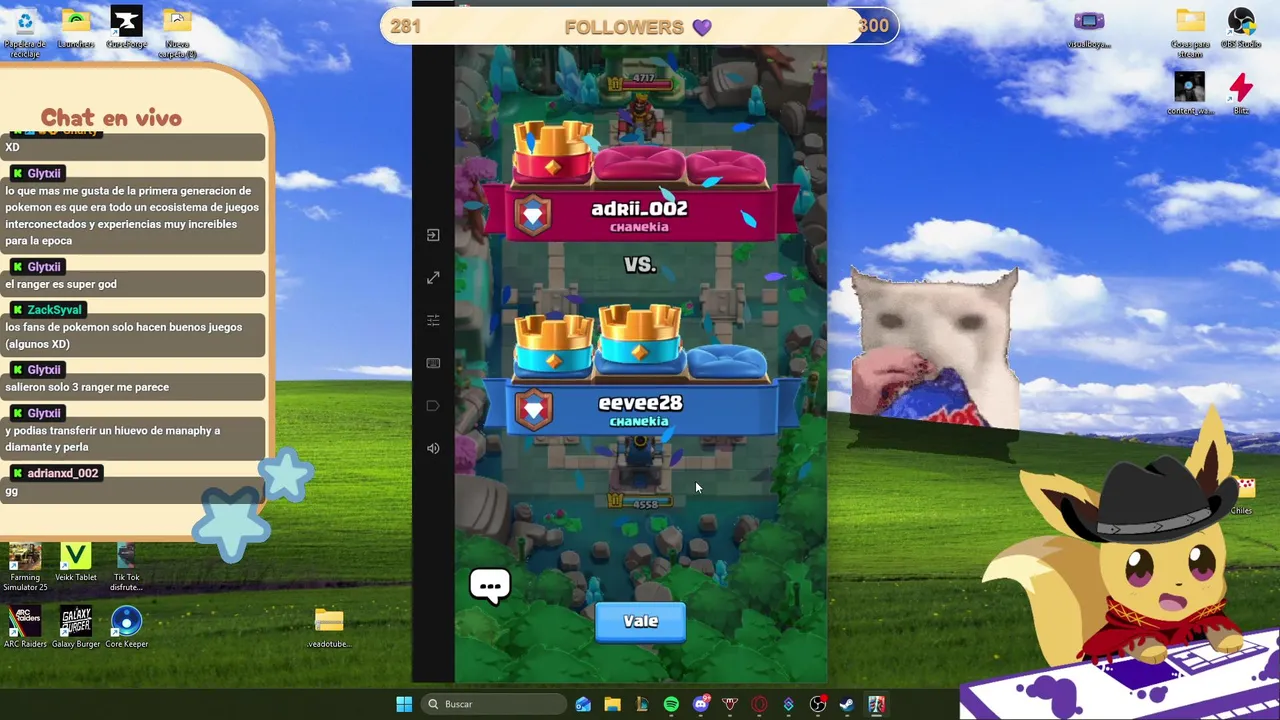Launch ARC Raiders from the desktop
The image size is (1280, 720).
click(x=25, y=628)
